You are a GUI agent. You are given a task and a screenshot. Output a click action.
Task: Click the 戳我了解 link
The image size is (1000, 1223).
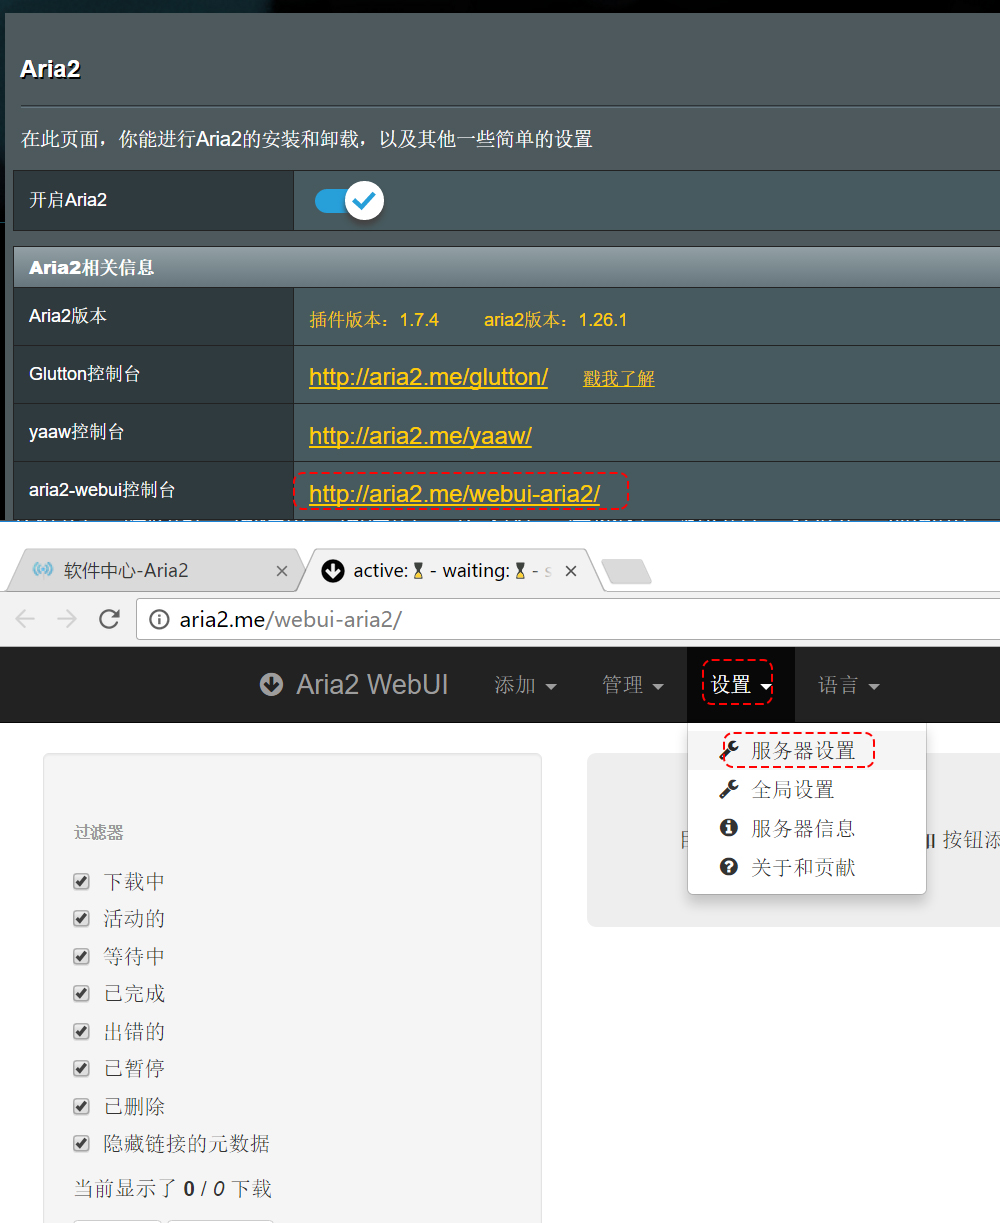(x=618, y=377)
